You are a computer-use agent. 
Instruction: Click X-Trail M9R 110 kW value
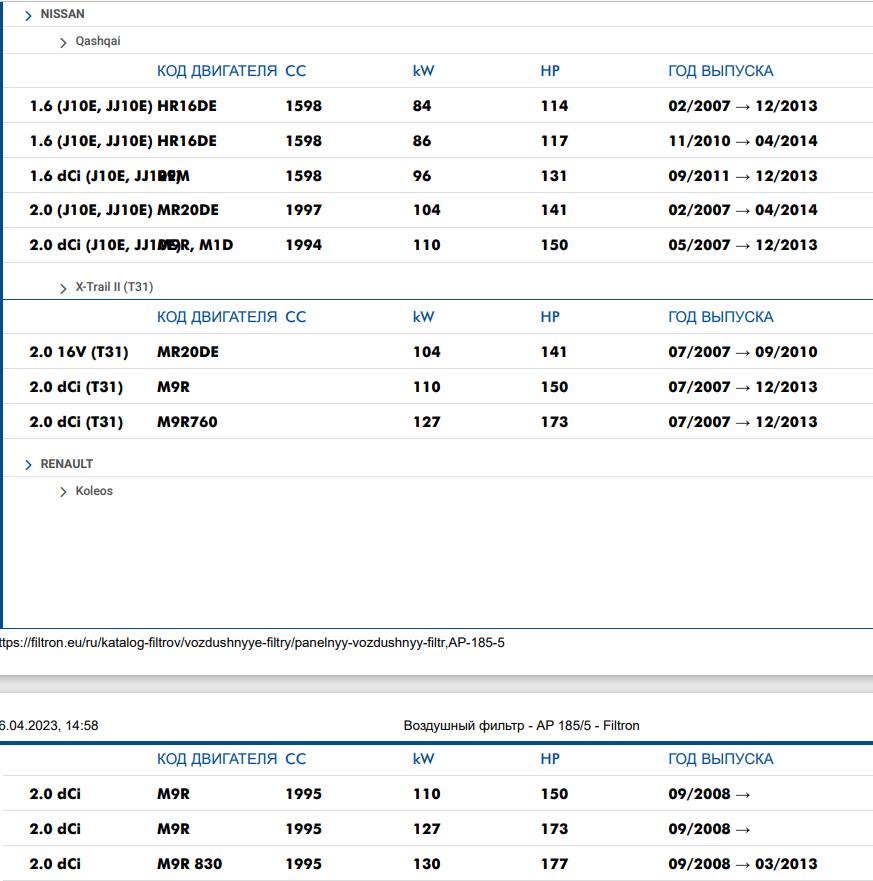point(426,387)
